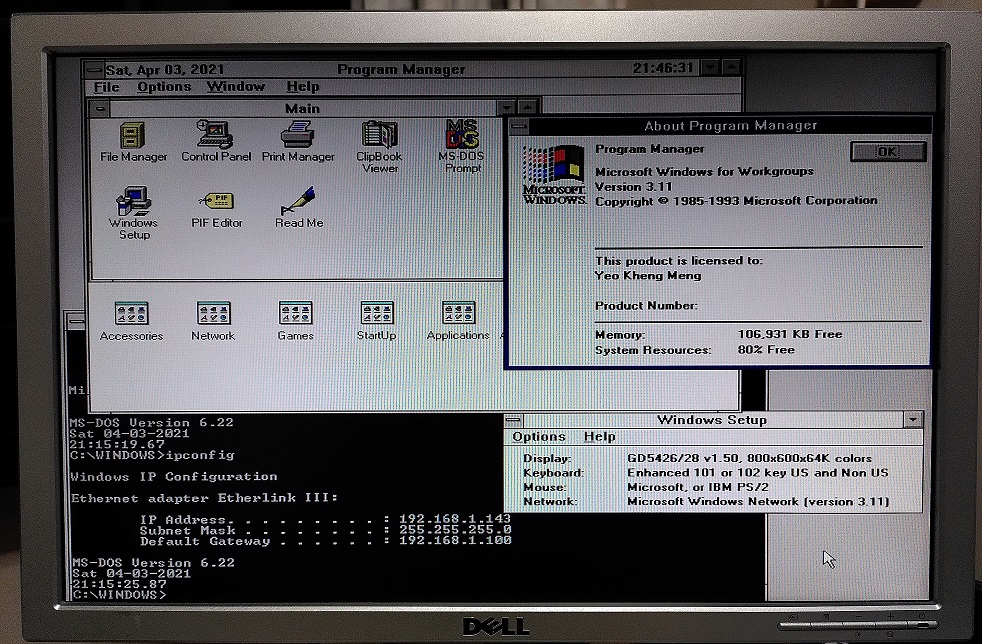This screenshot has height=644, width=982.
Task: Click the copyright line in About dialog
Action: click(736, 201)
